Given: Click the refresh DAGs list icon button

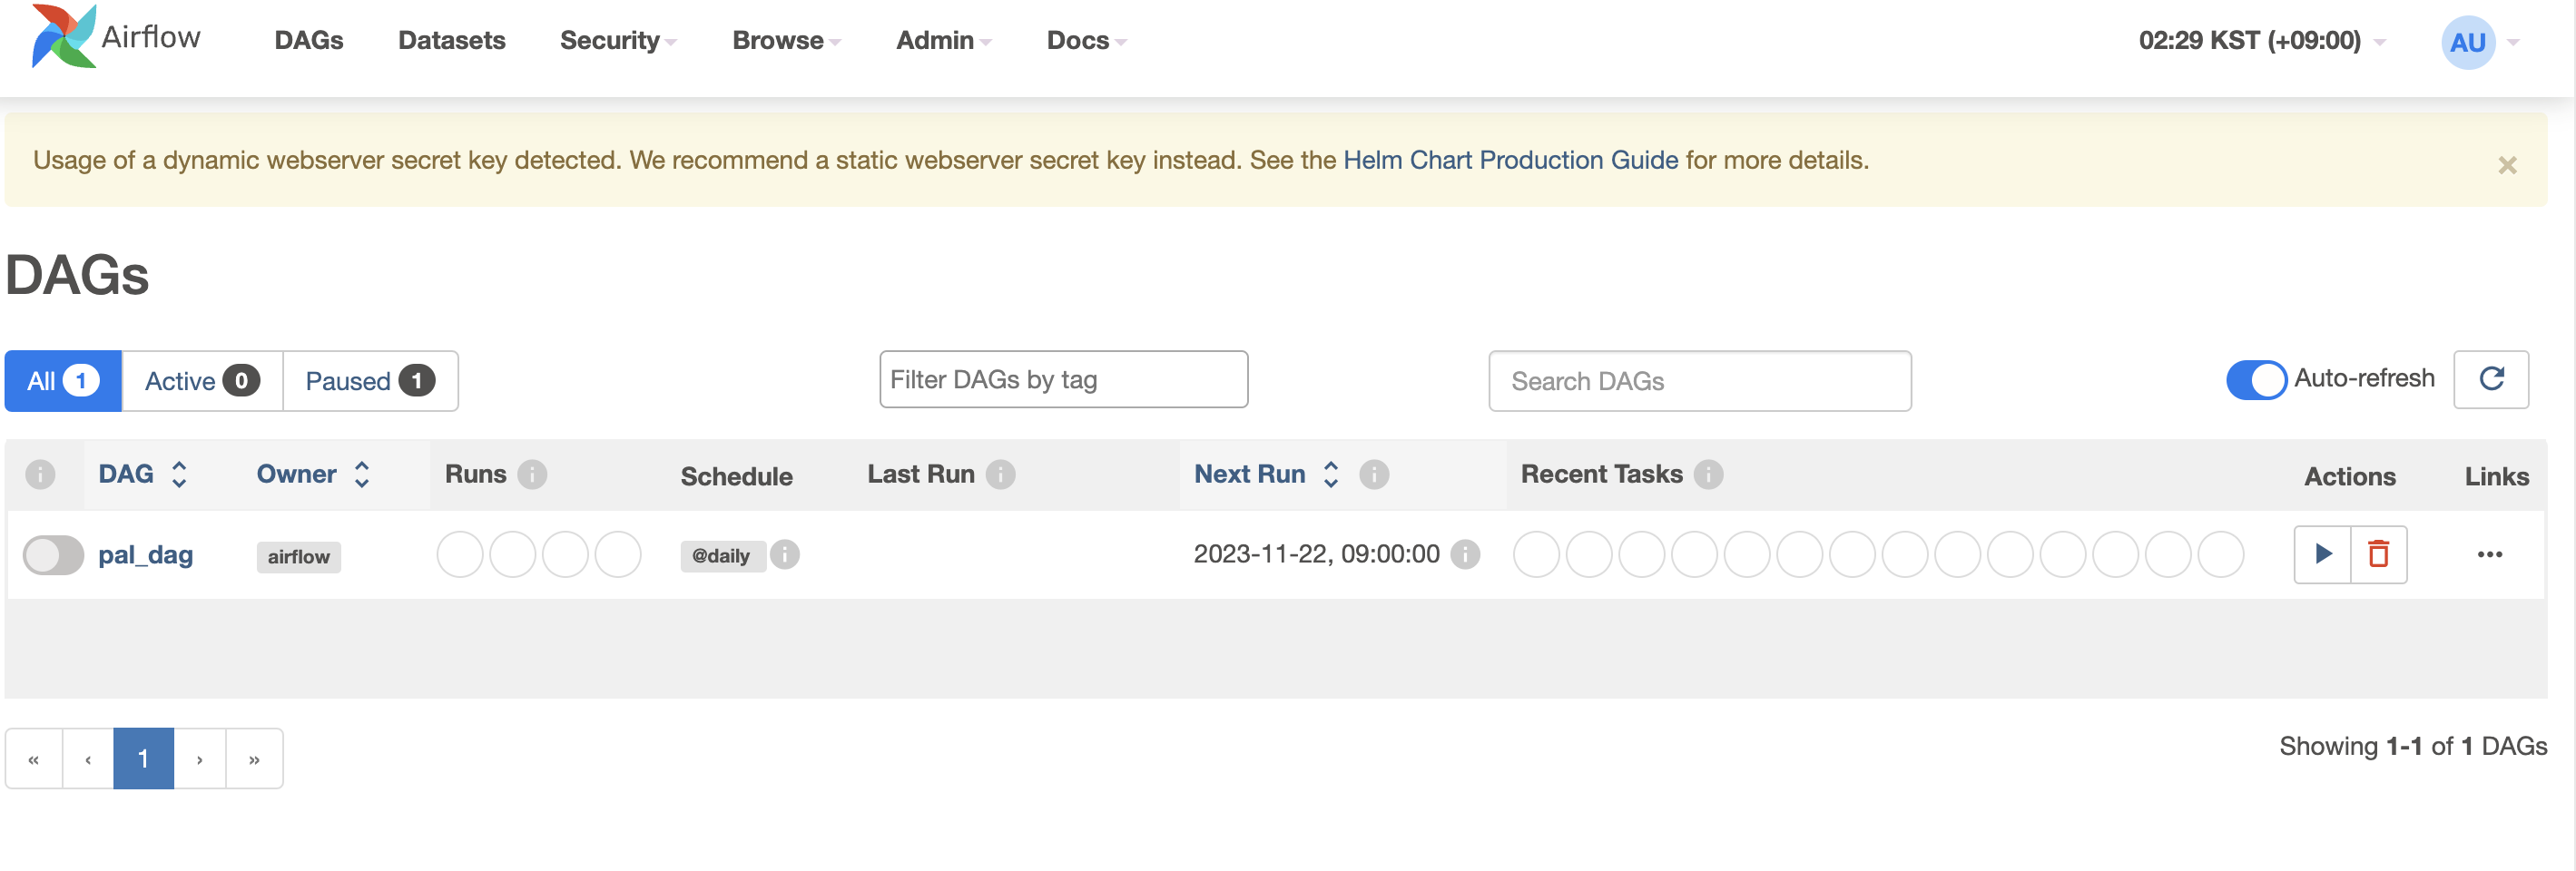Looking at the screenshot, I should pyautogui.click(x=2490, y=379).
